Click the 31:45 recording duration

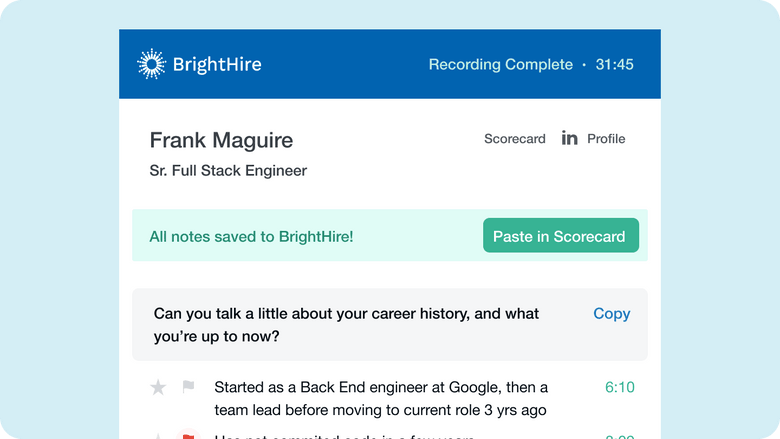tap(614, 64)
